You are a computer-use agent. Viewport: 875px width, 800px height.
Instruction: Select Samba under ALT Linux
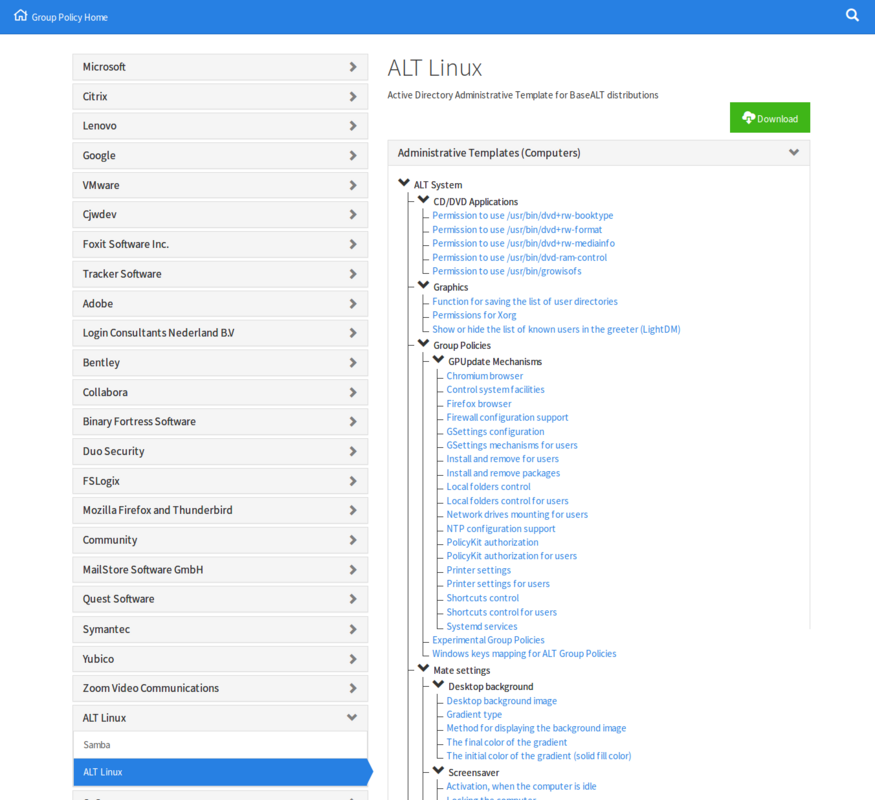(220, 745)
